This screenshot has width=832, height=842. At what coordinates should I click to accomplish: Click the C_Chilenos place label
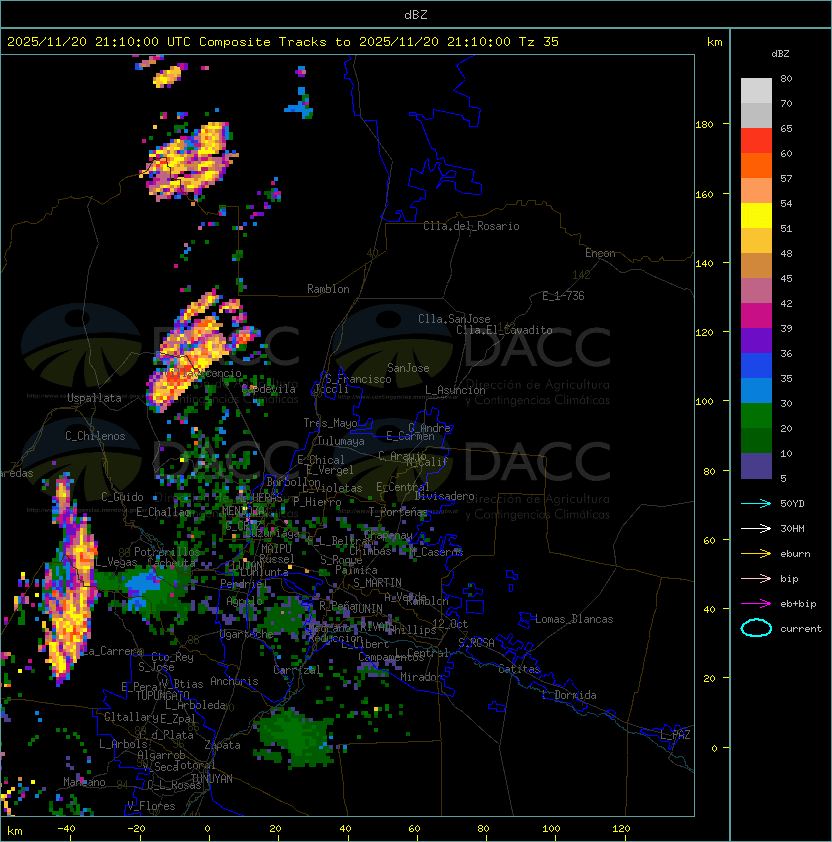pyautogui.click(x=95, y=436)
